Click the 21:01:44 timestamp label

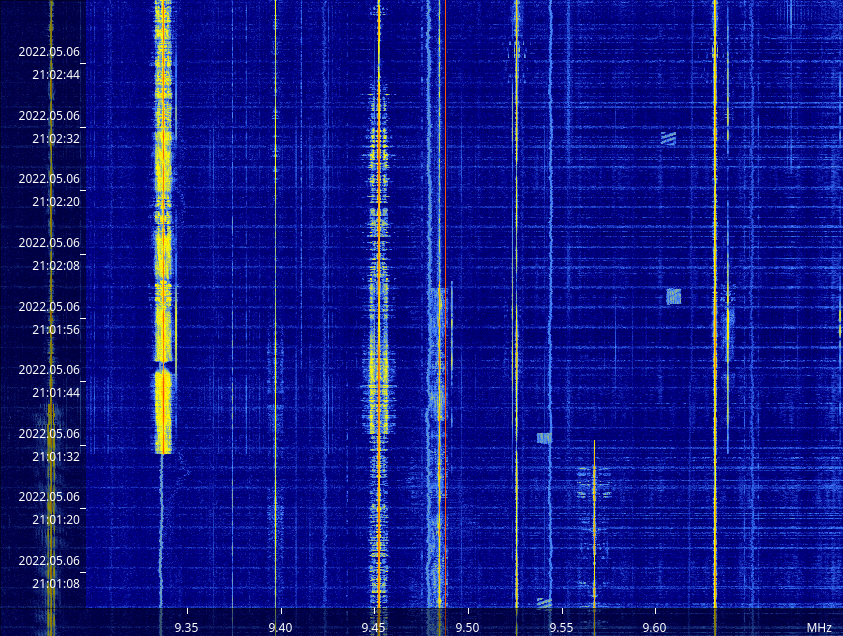coord(56,392)
